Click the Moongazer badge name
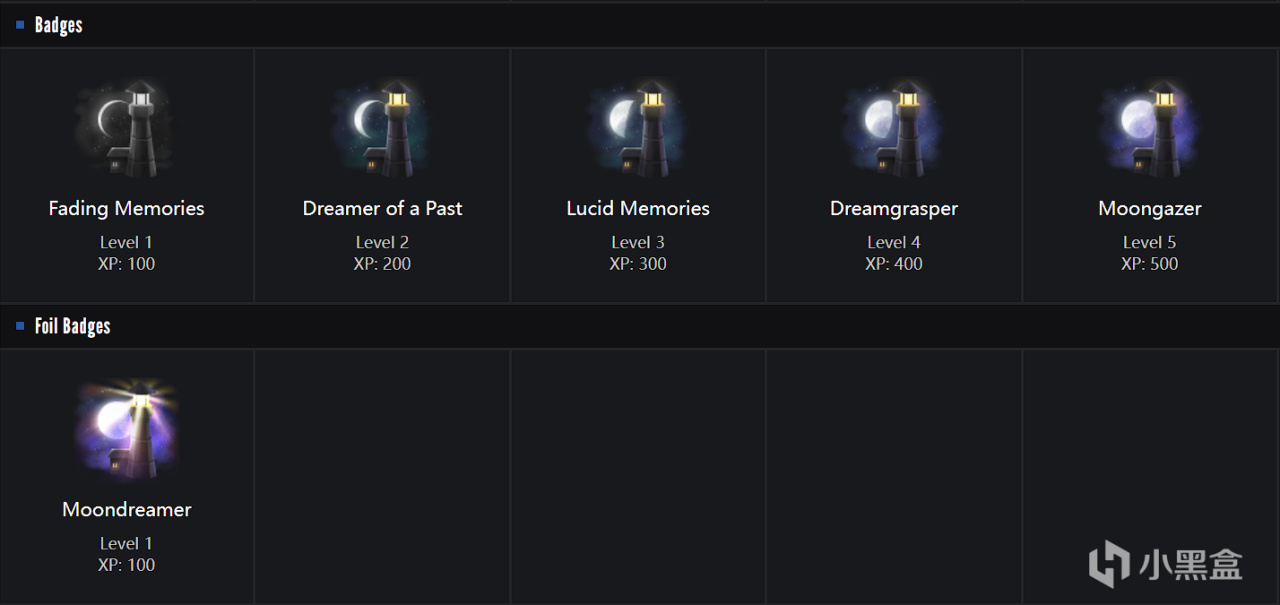The image size is (1280, 605). [x=1150, y=208]
